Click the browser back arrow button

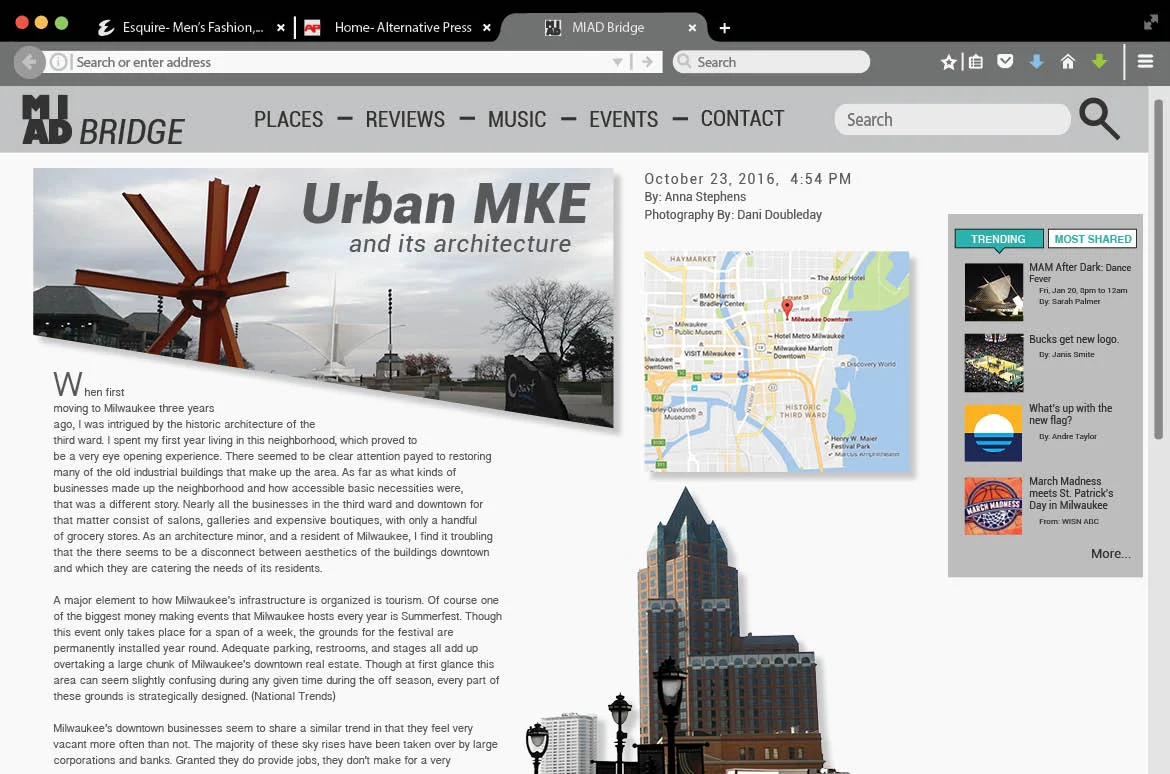(x=28, y=62)
